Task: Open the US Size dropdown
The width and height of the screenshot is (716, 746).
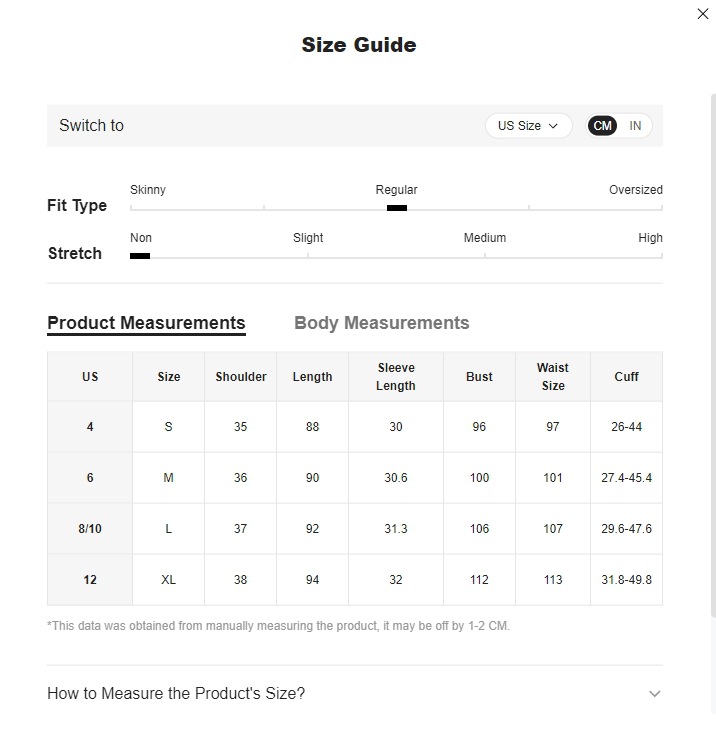Action: click(528, 126)
